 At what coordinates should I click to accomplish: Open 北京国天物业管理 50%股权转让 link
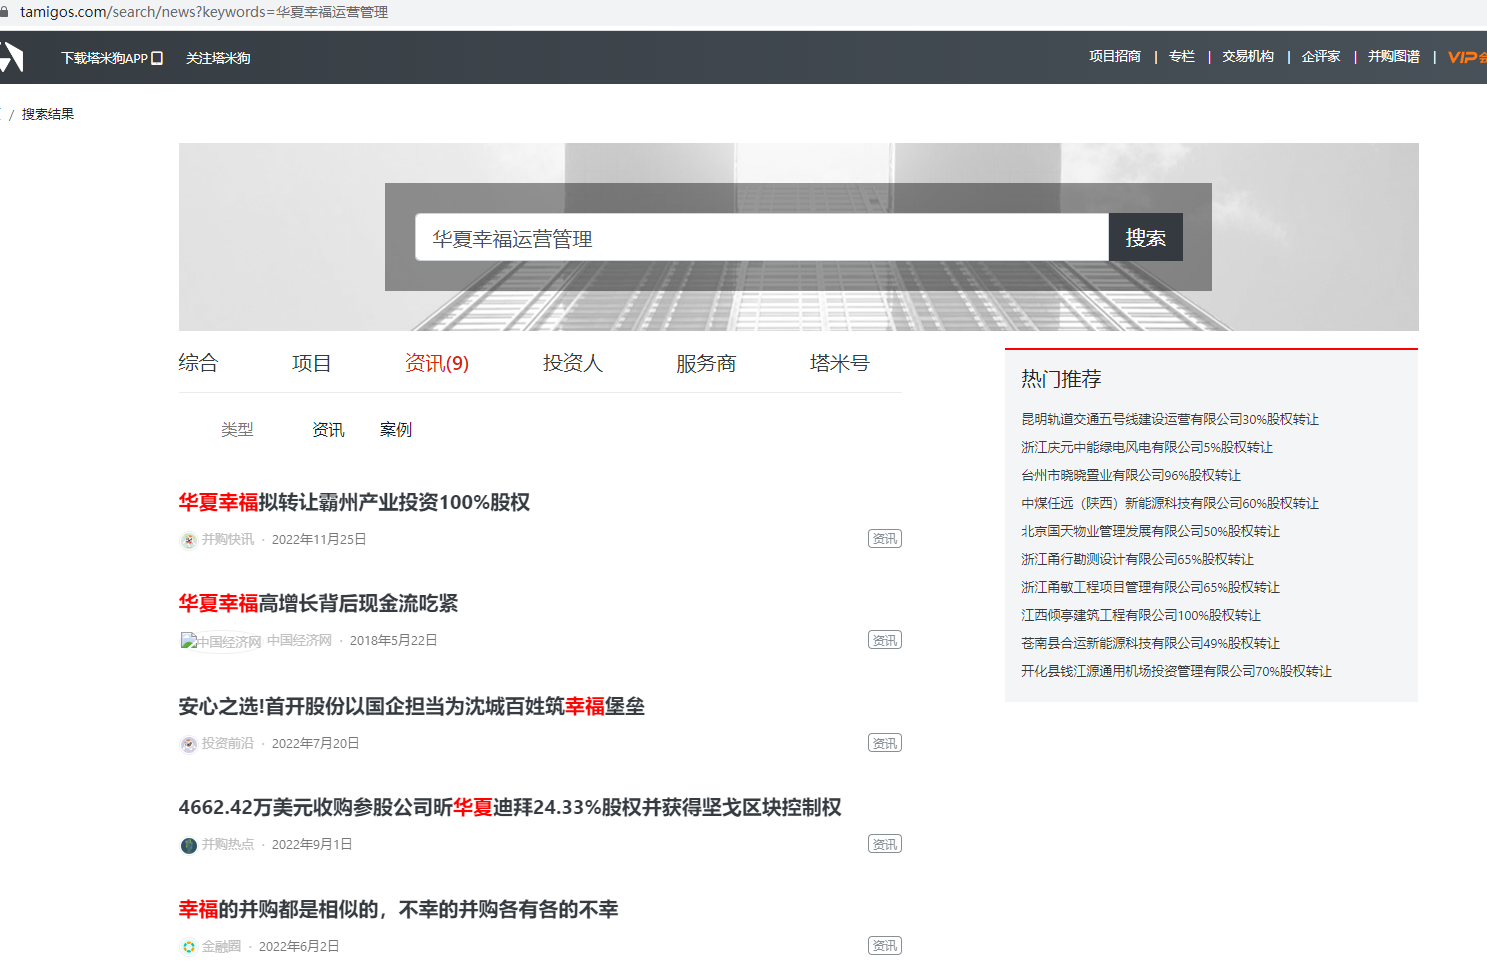click(x=1150, y=531)
